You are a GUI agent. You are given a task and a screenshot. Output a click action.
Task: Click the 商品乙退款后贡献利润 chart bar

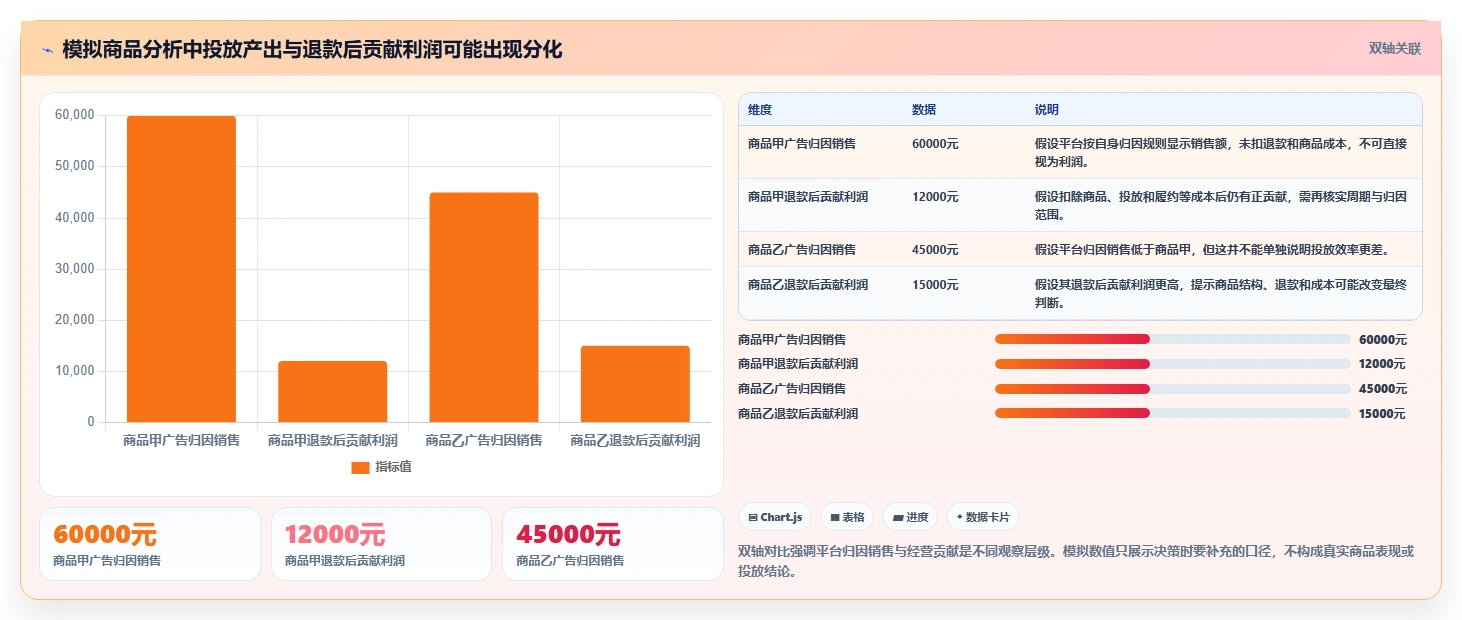635,384
